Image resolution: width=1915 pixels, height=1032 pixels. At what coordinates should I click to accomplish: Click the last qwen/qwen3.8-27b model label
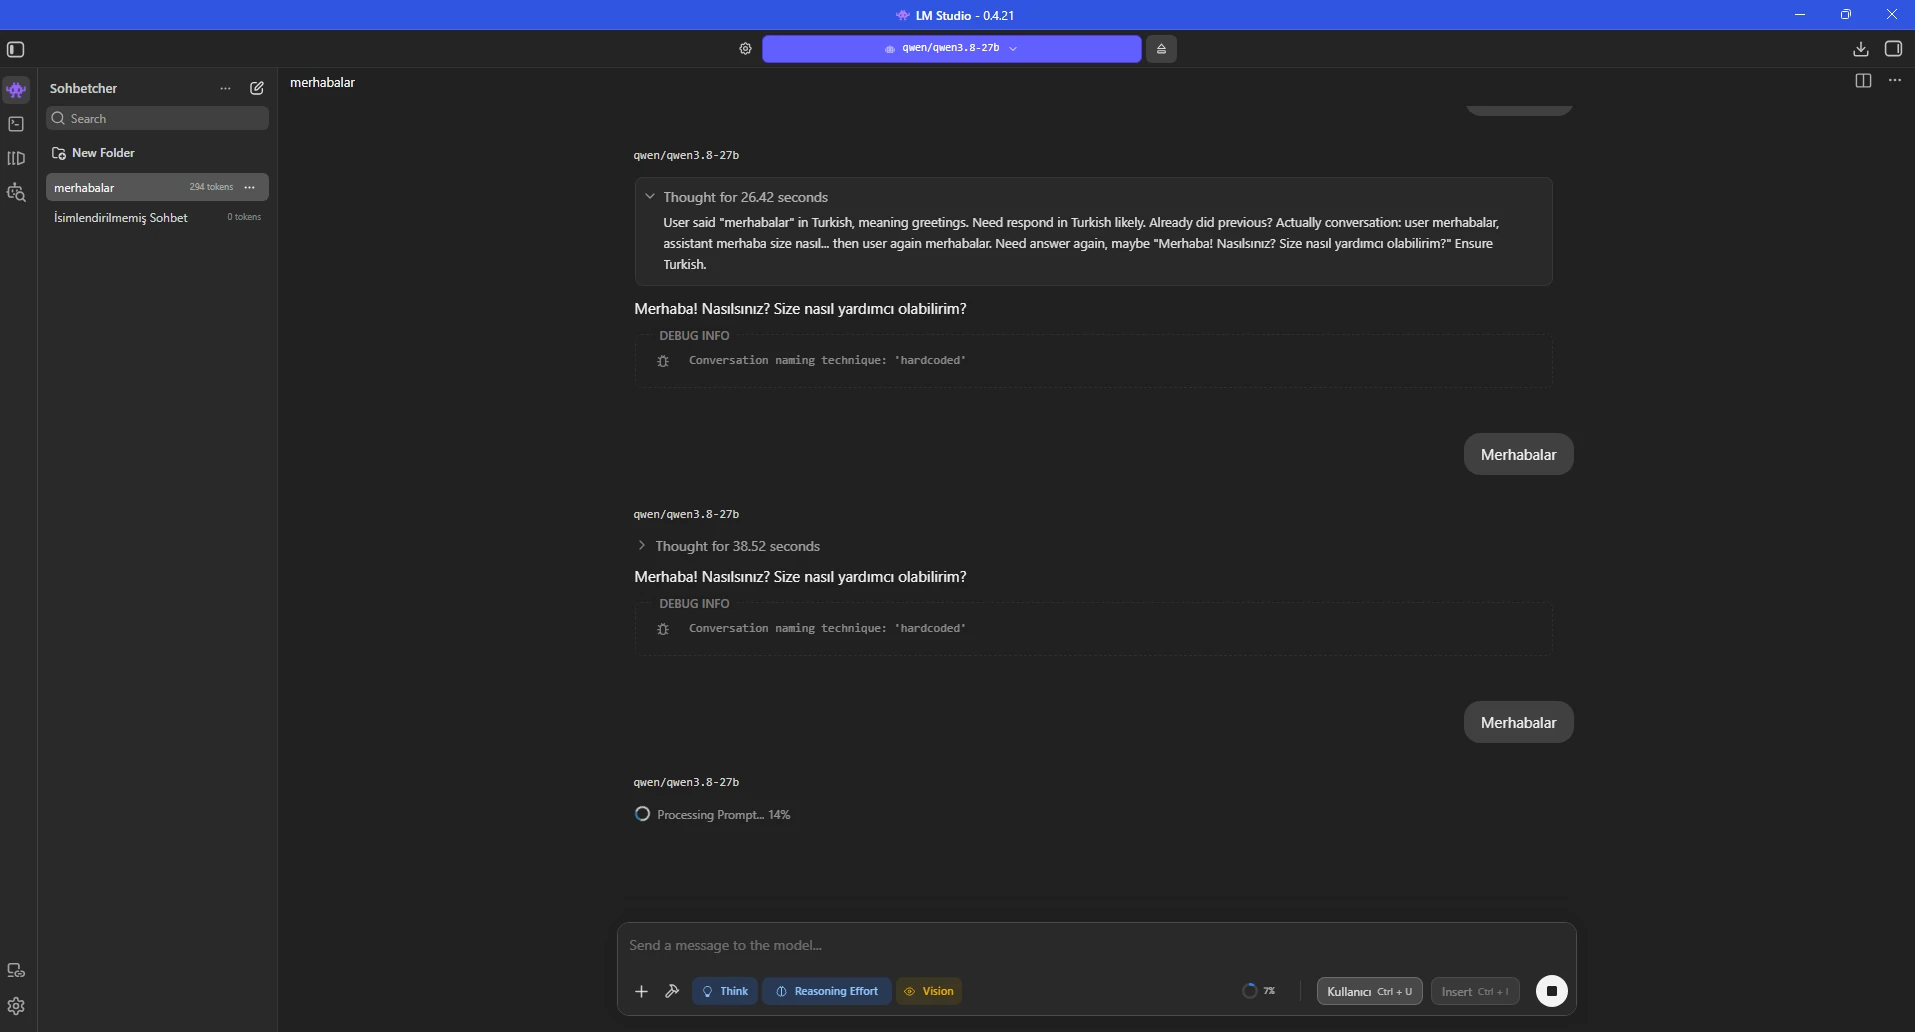click(686, 782)
